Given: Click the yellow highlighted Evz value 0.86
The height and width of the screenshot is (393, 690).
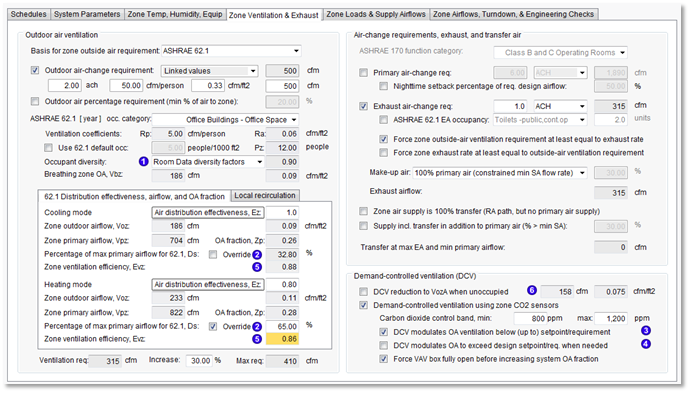Looking at the screenshot, I should (x=283, y=339).
